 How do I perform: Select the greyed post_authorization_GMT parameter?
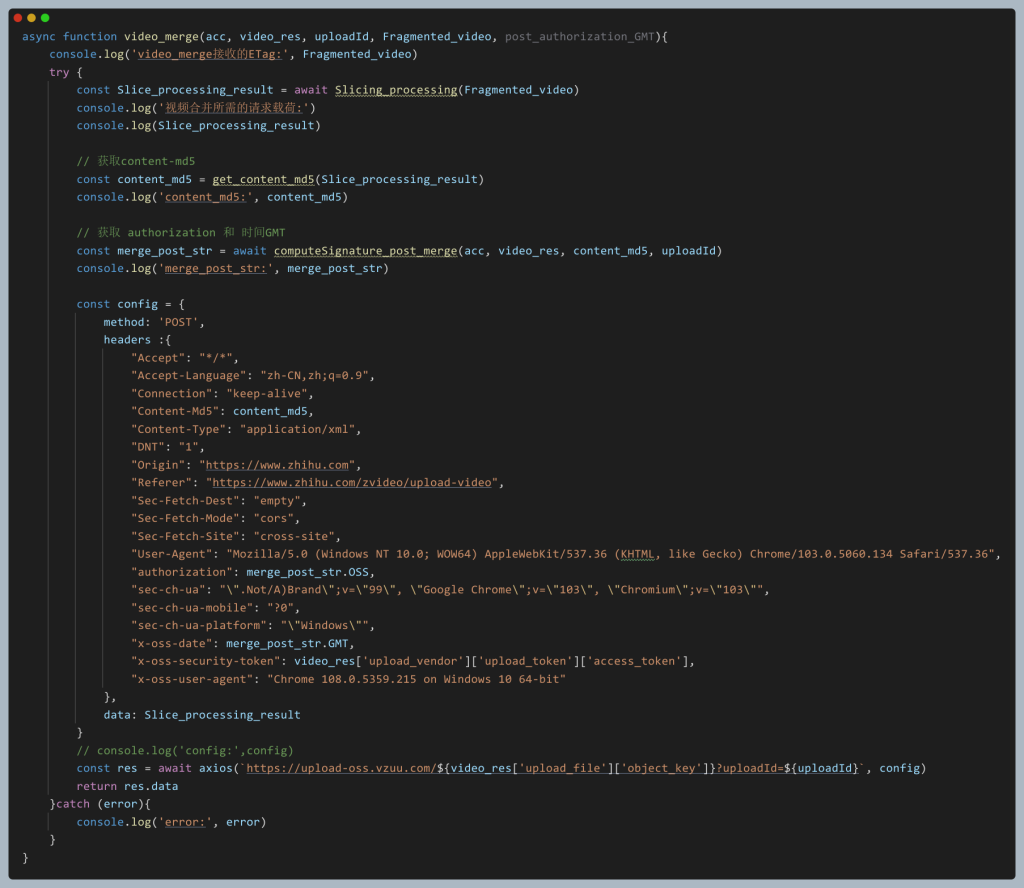click(582, 37)
